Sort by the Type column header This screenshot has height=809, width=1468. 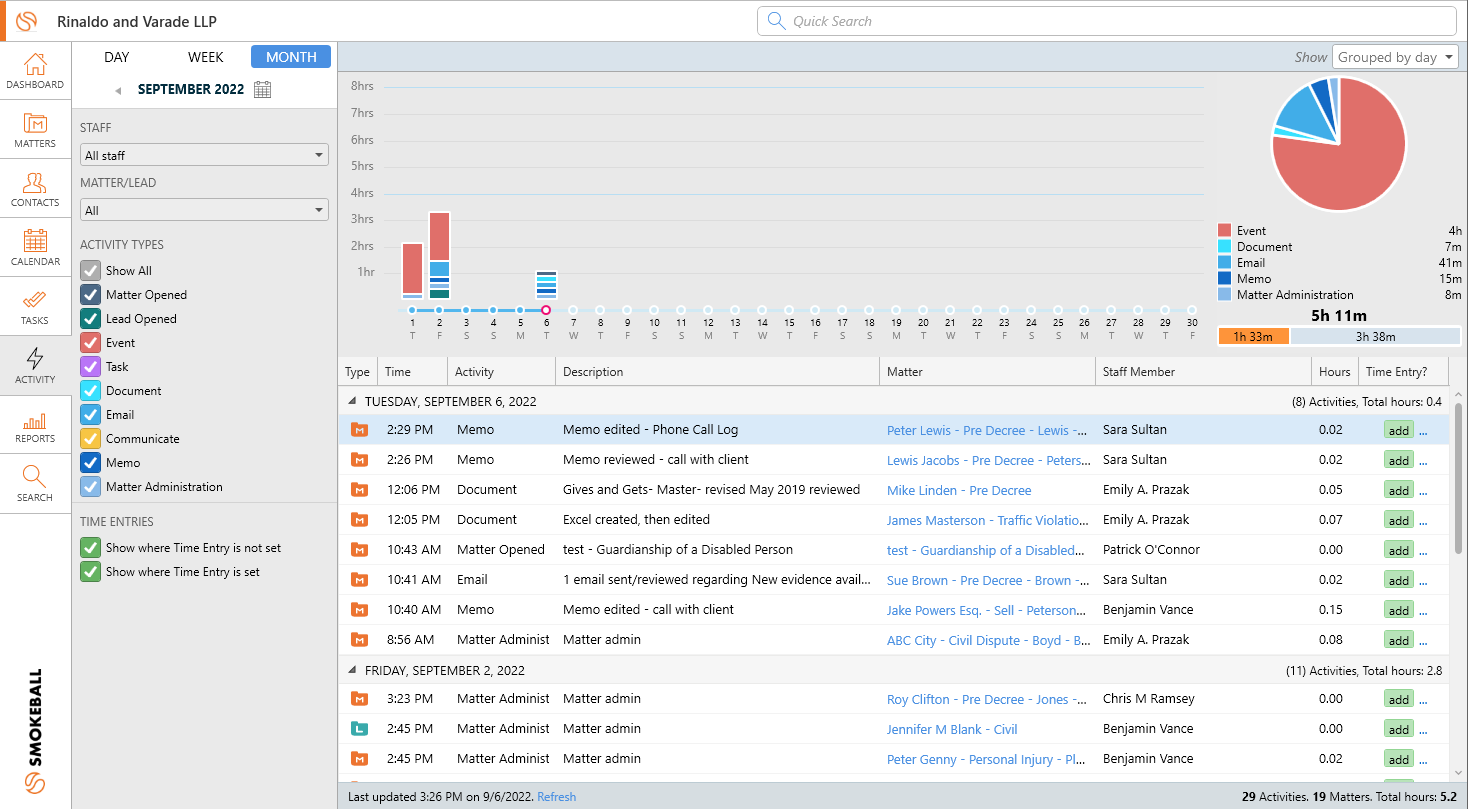coord(357,372)
